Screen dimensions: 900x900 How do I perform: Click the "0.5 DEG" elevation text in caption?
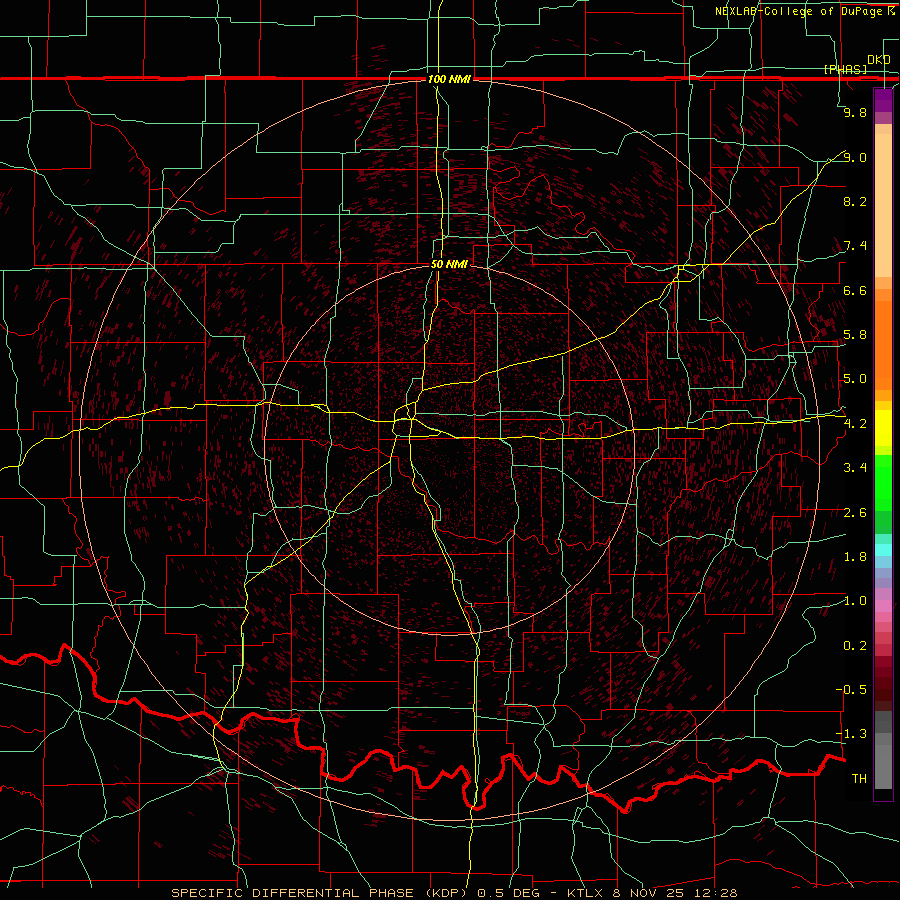coord(509,893)
